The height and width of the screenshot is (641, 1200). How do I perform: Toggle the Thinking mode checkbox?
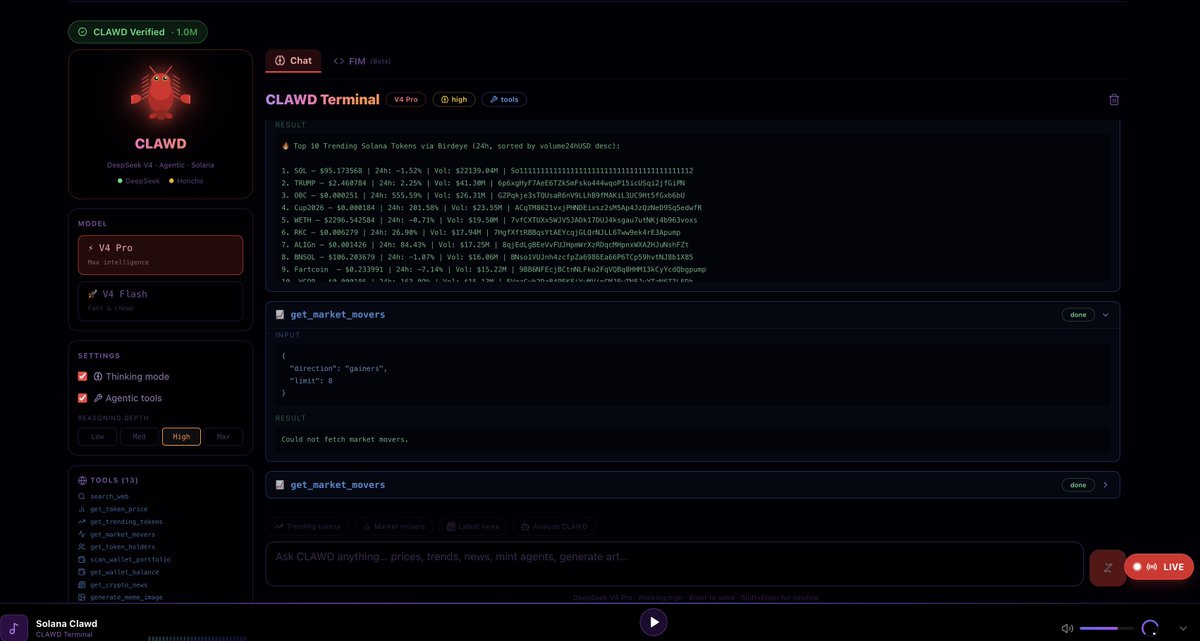coord(83,377)
